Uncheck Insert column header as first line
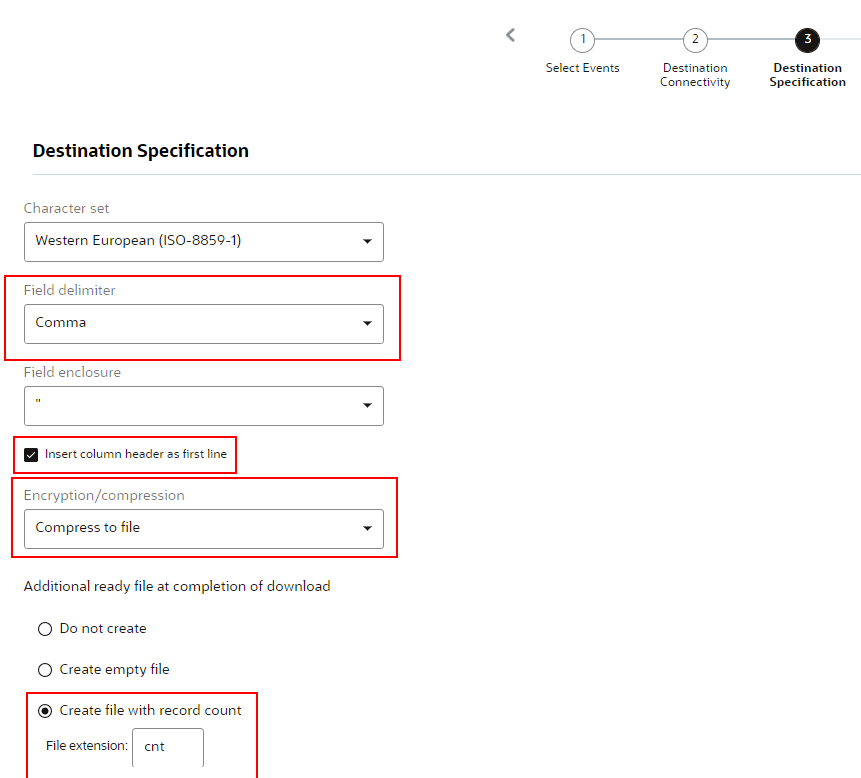Screen dimensions: 861x778 [x=31, y=455]
